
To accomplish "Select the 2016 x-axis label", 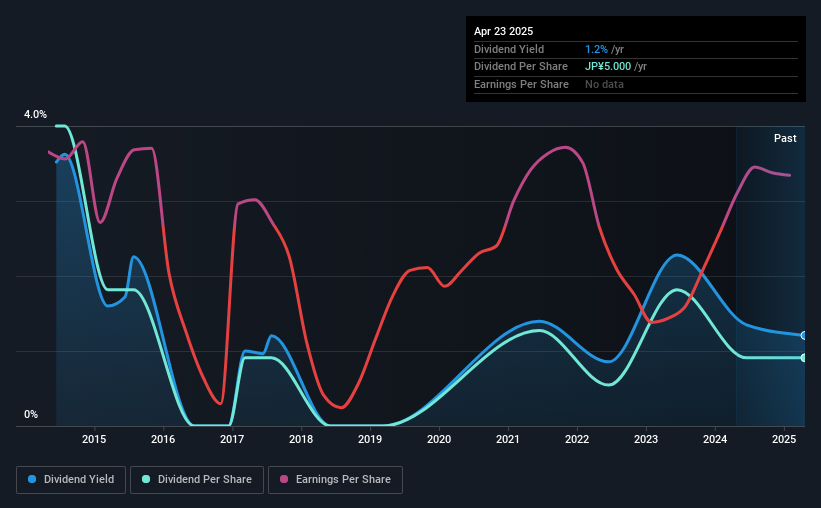I will (x=163, y=439).
